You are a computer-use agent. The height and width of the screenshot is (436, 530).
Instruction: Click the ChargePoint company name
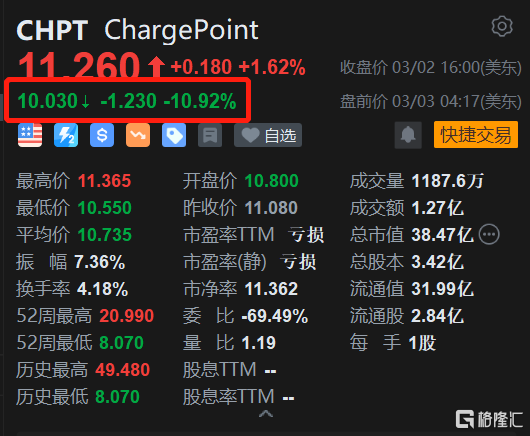(182, 31)
